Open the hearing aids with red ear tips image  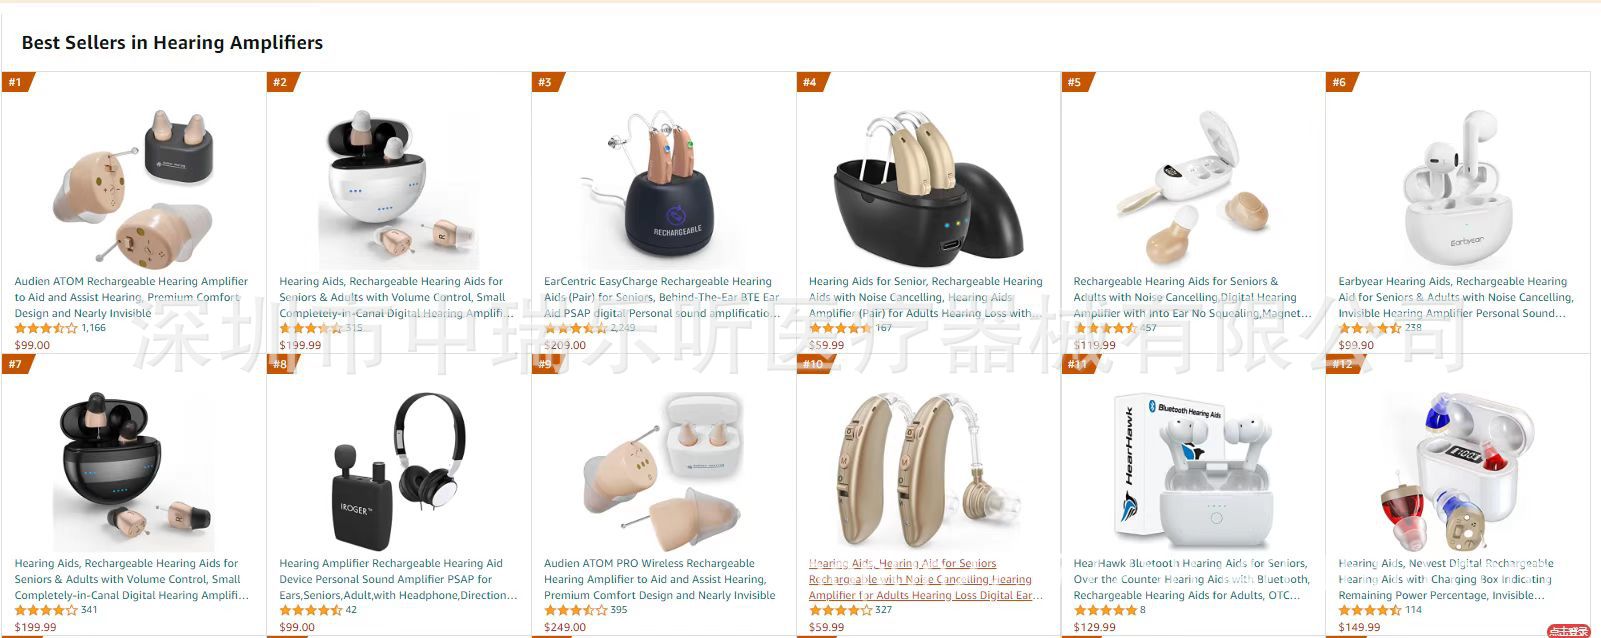tap(1457, 471)
